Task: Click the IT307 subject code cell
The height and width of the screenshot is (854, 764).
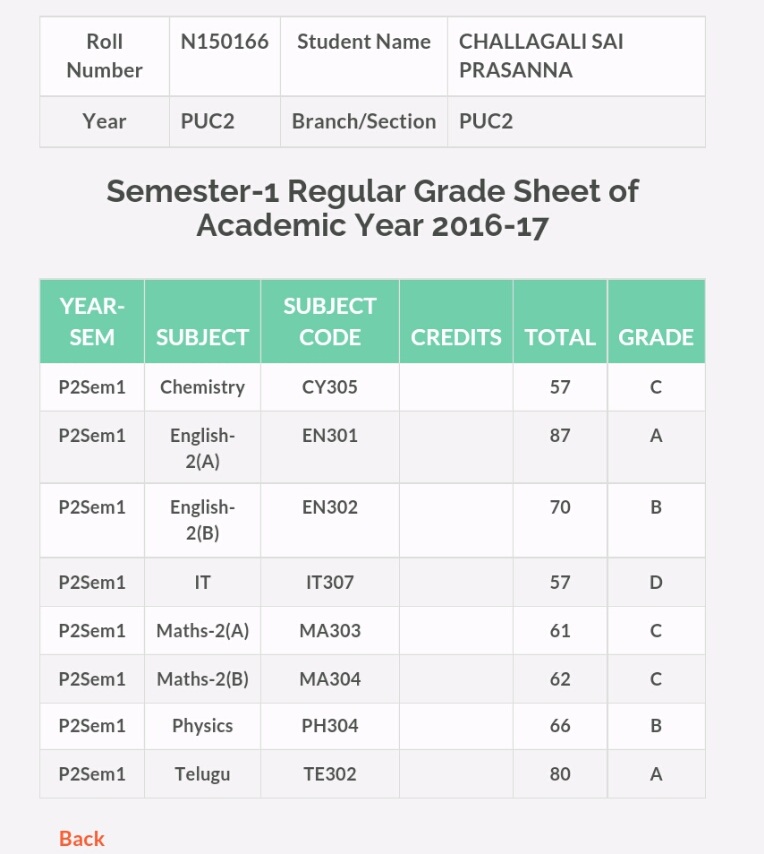Action: [x=330, y=582]
